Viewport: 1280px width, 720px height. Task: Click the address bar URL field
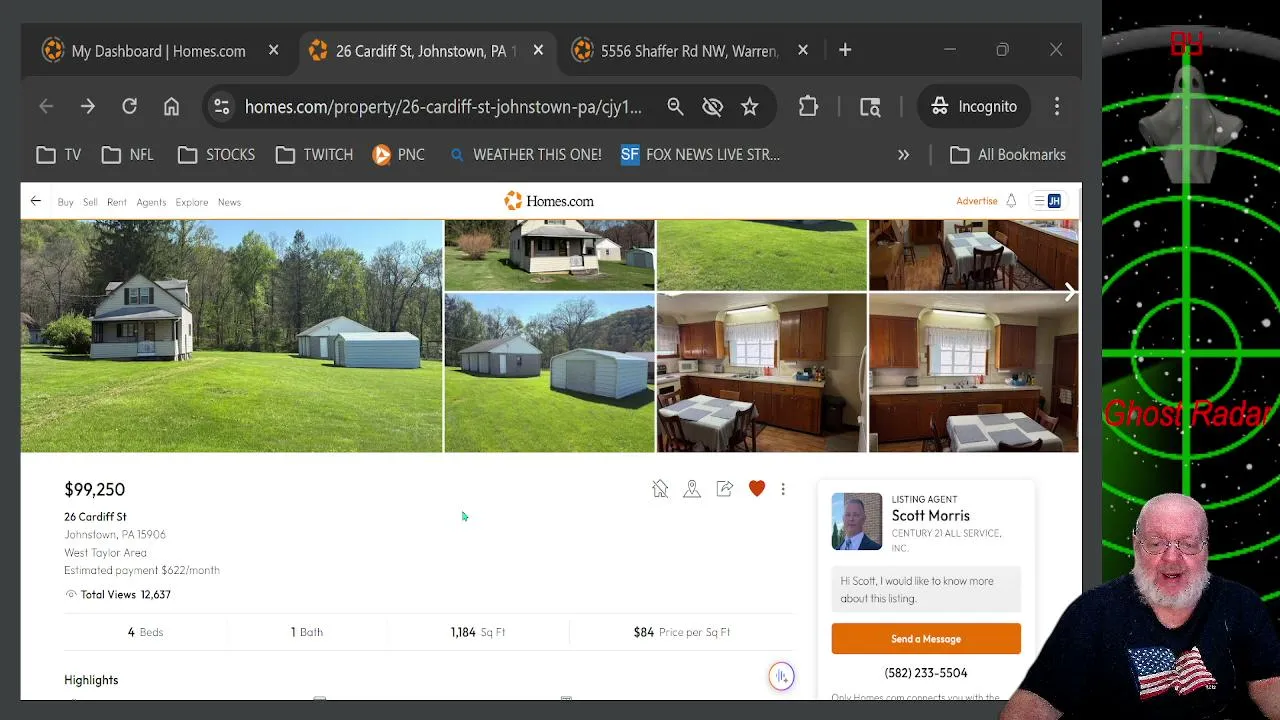(443, 106)
